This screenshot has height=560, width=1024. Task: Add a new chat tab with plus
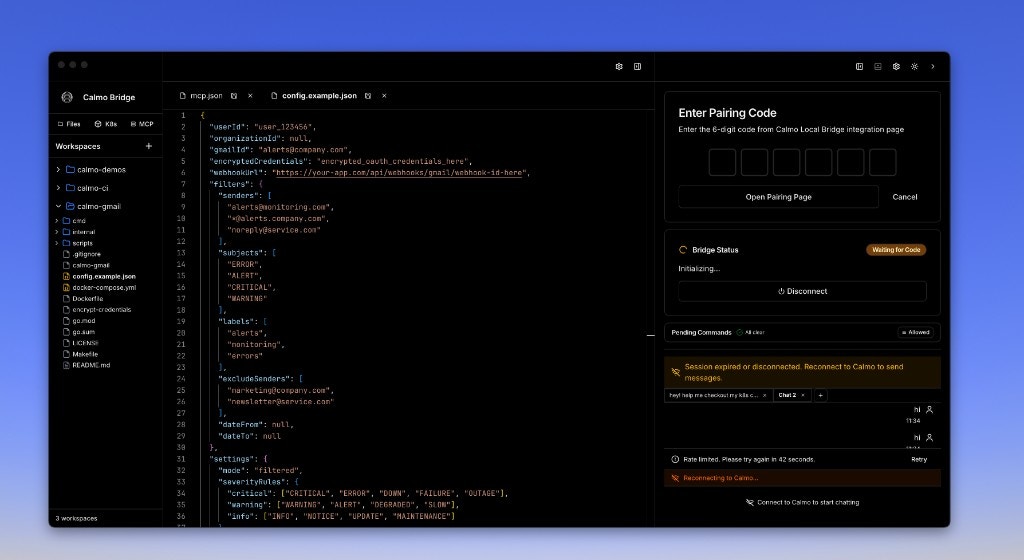pos(821,395)
